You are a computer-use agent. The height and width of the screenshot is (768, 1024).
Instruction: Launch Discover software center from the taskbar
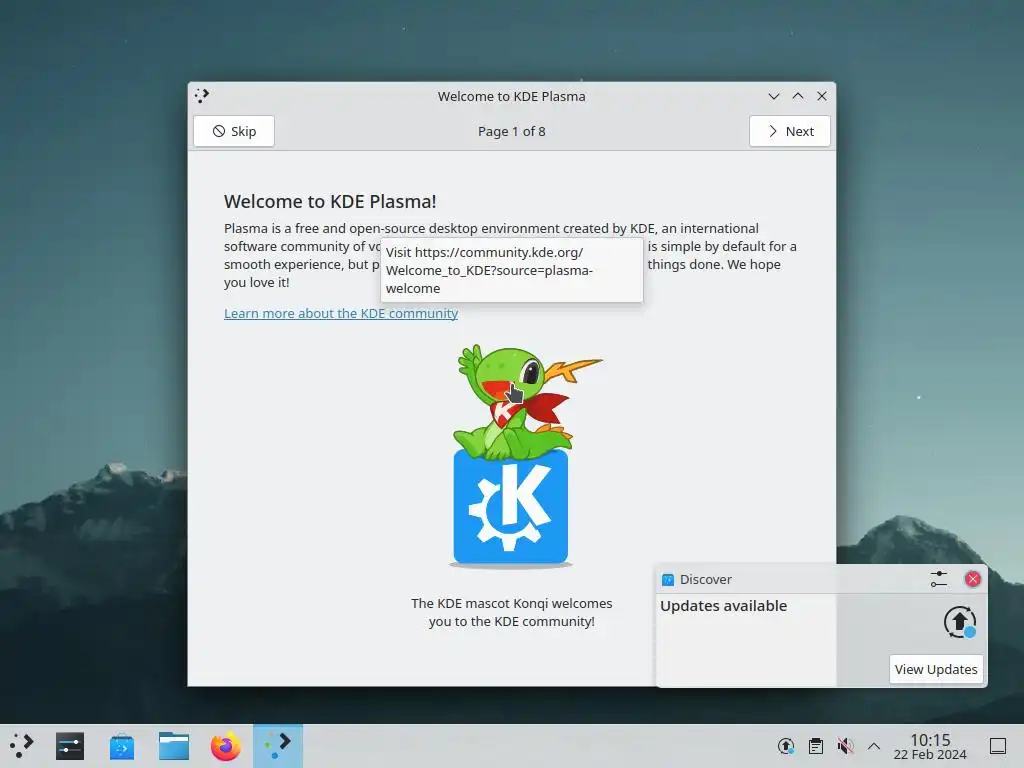121,746
